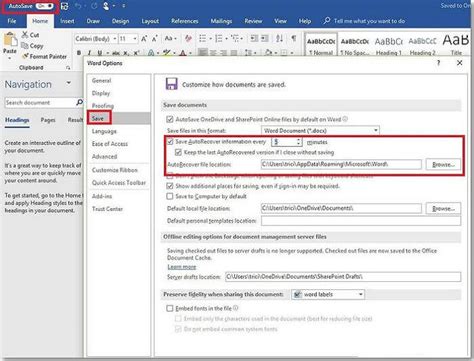Switch to the Review ribbon tab
The width and height of the screenshot is (474, 361).
tap(253, 21)
